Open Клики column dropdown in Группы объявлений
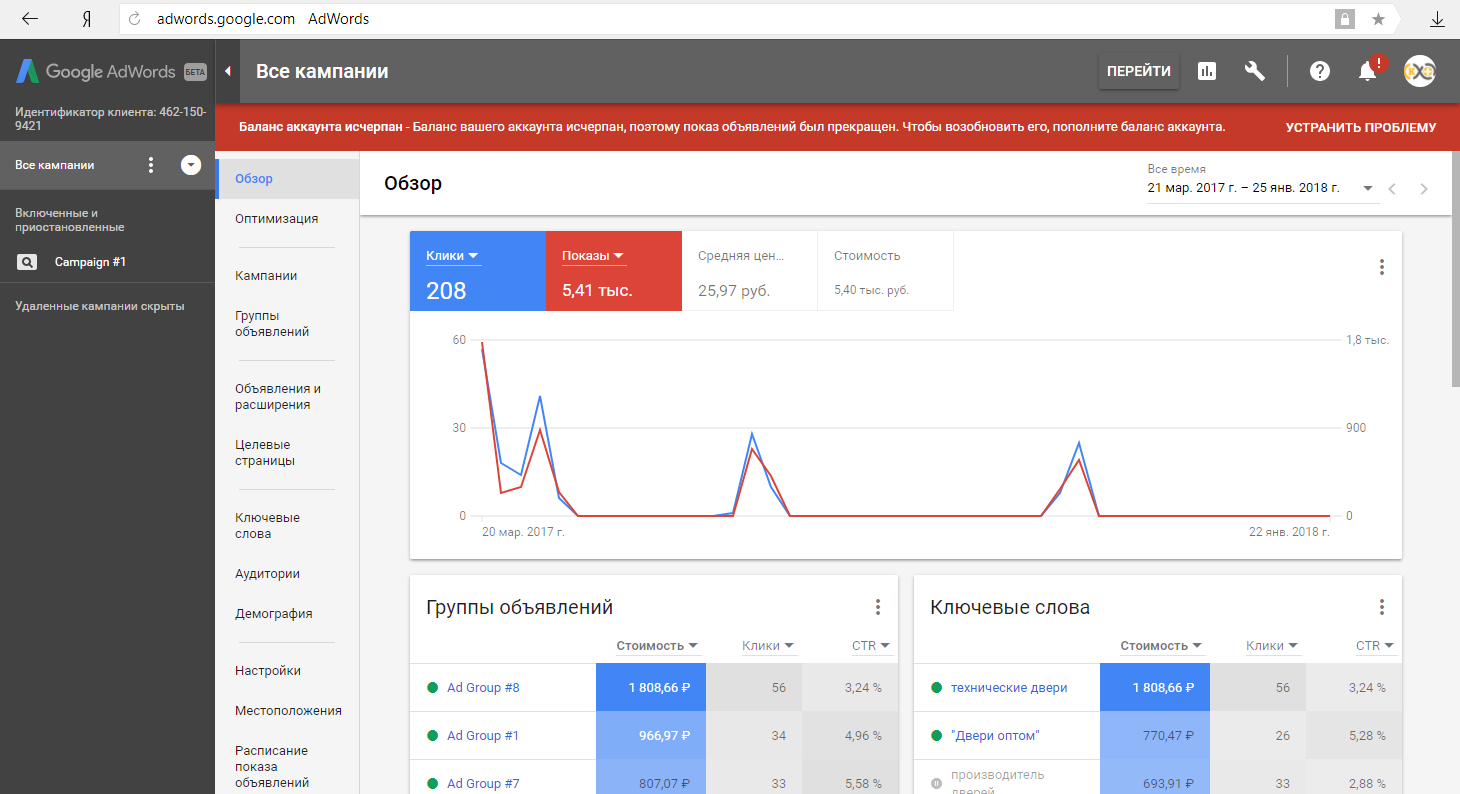This screenshot has width=1460, height=794. (x=769, y=646)
